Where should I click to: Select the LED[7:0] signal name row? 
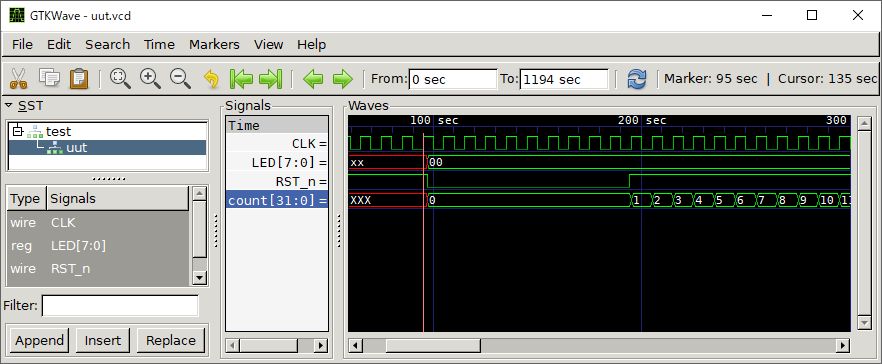click(277, 163)
